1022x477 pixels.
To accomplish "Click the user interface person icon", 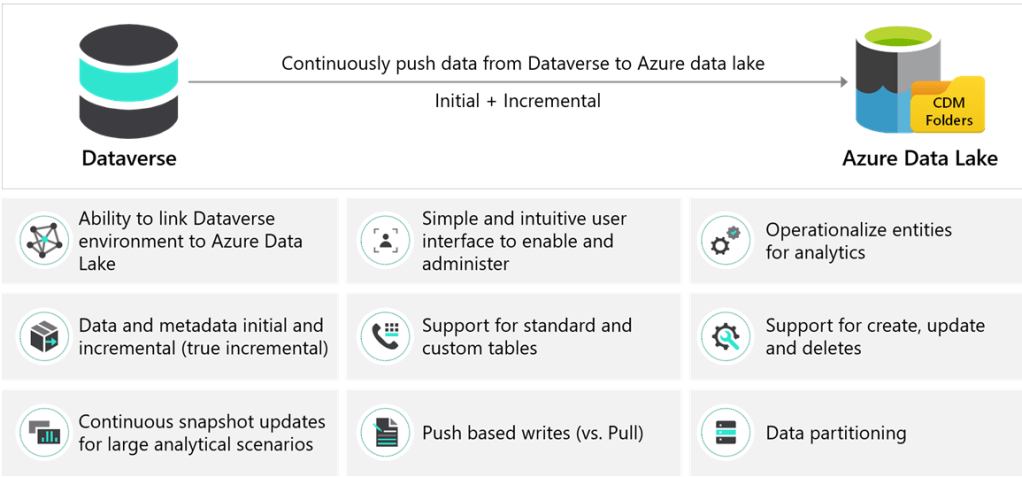I will click(x=384, y=241).
